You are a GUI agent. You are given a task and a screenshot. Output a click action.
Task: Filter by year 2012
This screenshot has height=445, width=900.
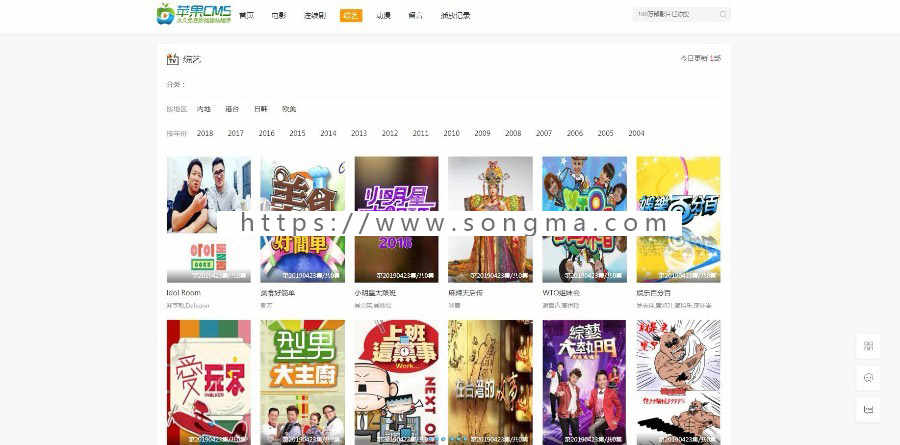[390, 133]
